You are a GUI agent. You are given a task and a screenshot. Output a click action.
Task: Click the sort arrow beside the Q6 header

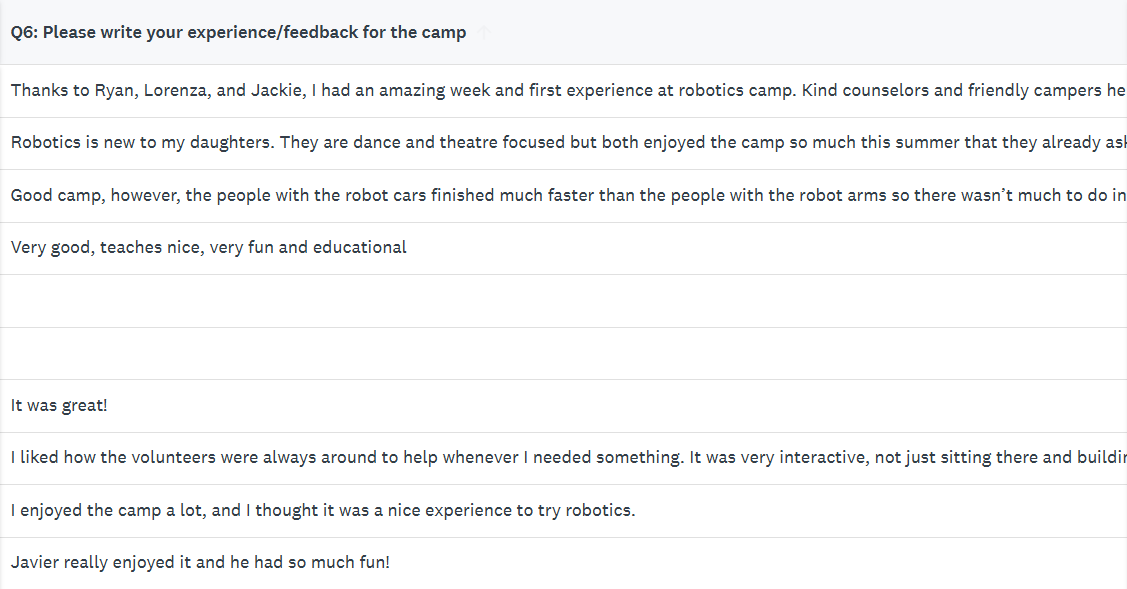[485, 32]
